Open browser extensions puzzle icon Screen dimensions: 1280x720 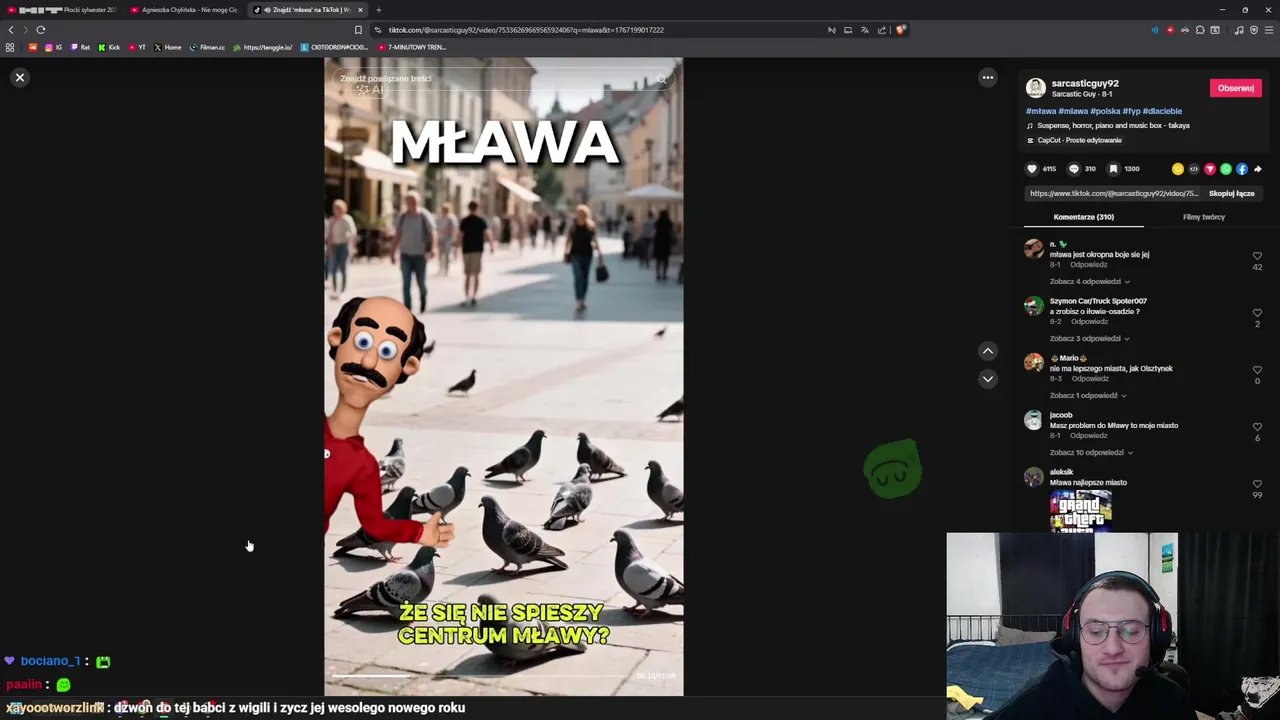pyautogui.click(x=1200, y=30)
